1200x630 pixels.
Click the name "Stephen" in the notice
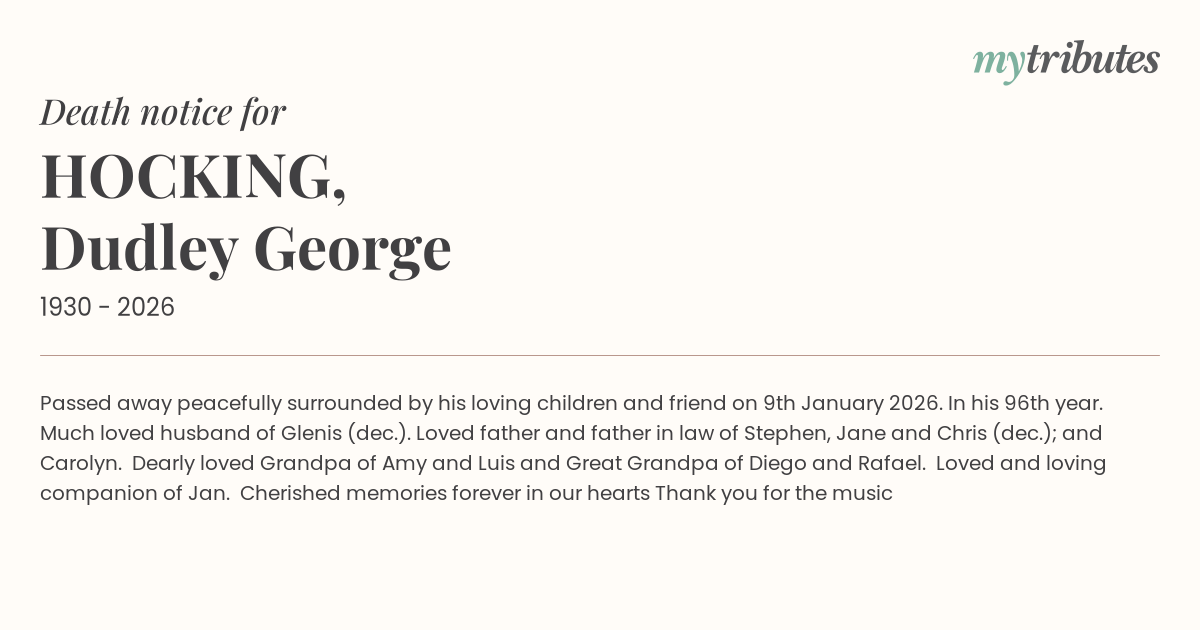click(x=780, y=434)
